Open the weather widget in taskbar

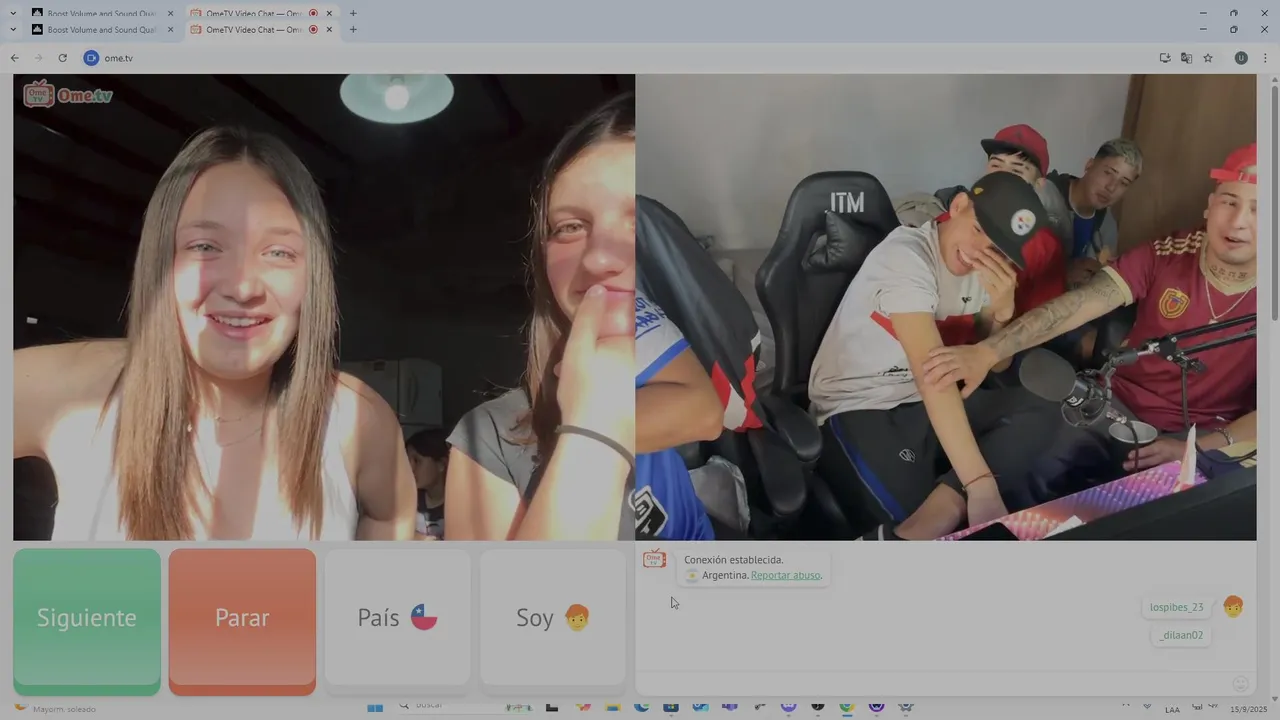pos(55,708)
